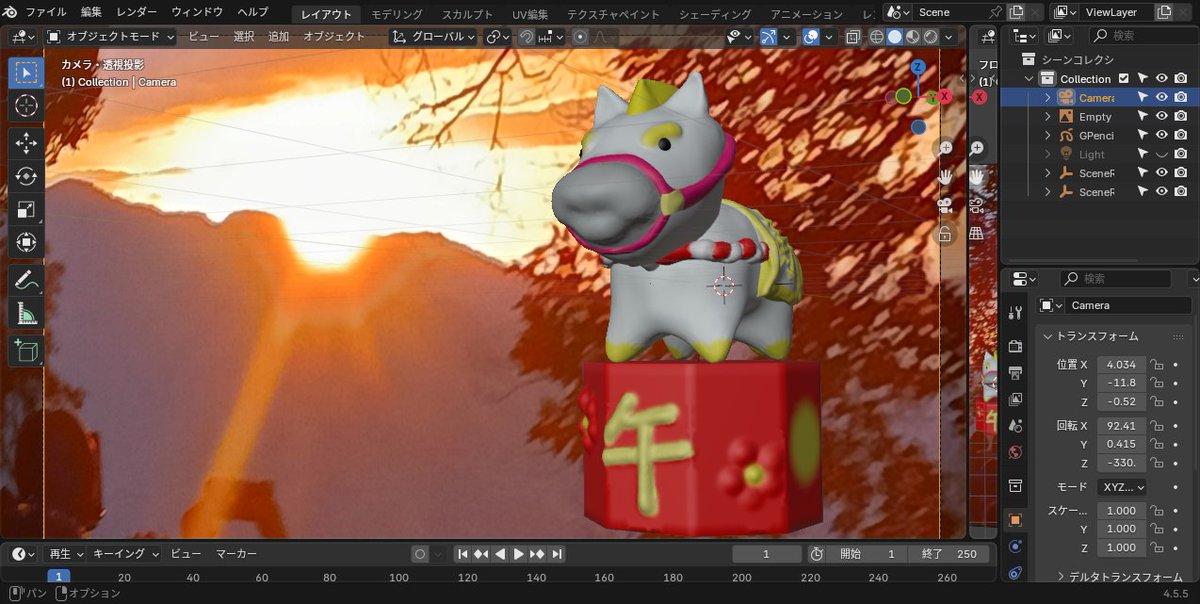Open the pivot point dropdown

pyautogui.click(x=497, y=36)
